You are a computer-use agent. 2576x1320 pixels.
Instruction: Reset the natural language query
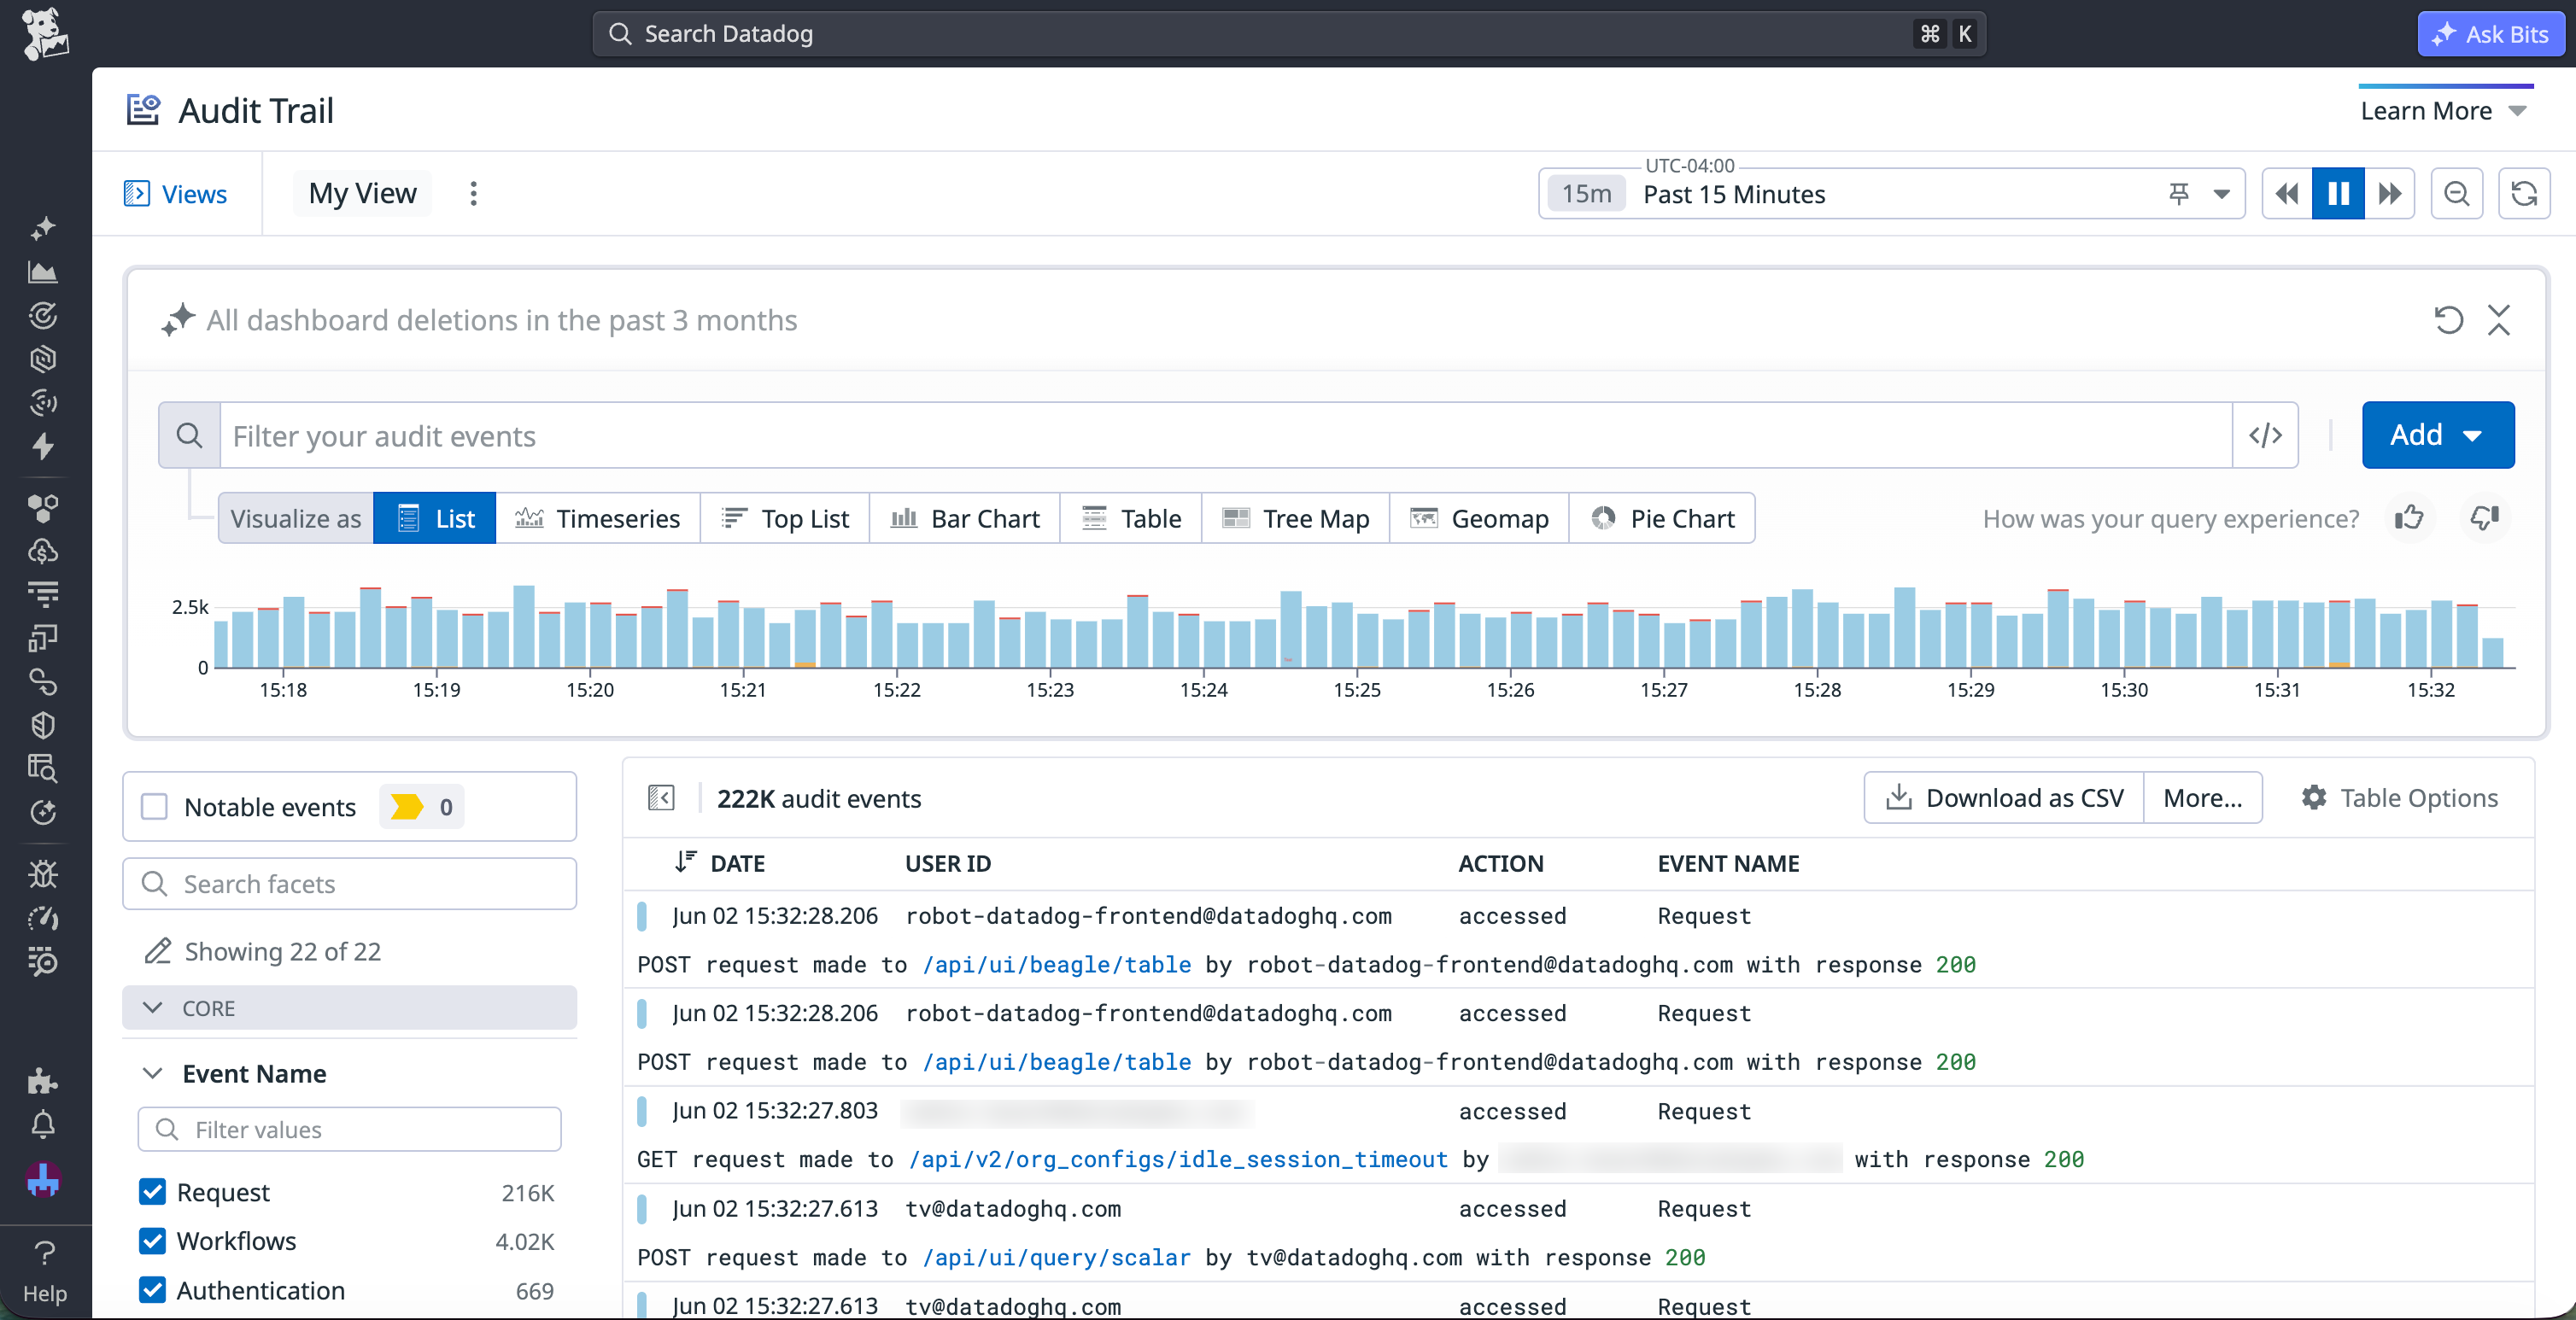tap(2448, 320)
